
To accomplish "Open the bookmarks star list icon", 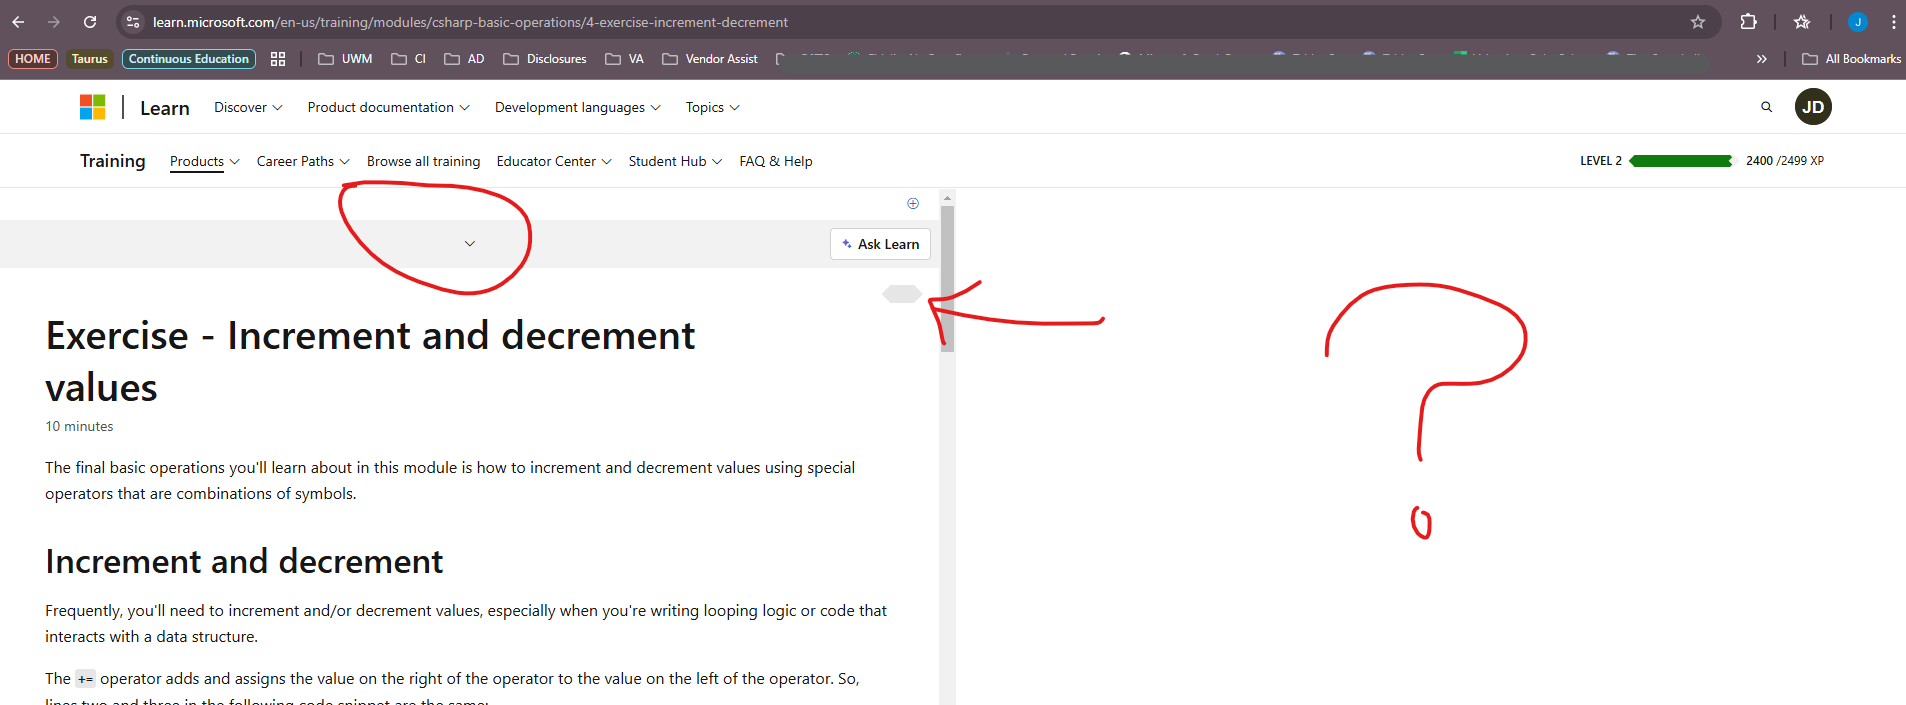I will [1802, 22].
